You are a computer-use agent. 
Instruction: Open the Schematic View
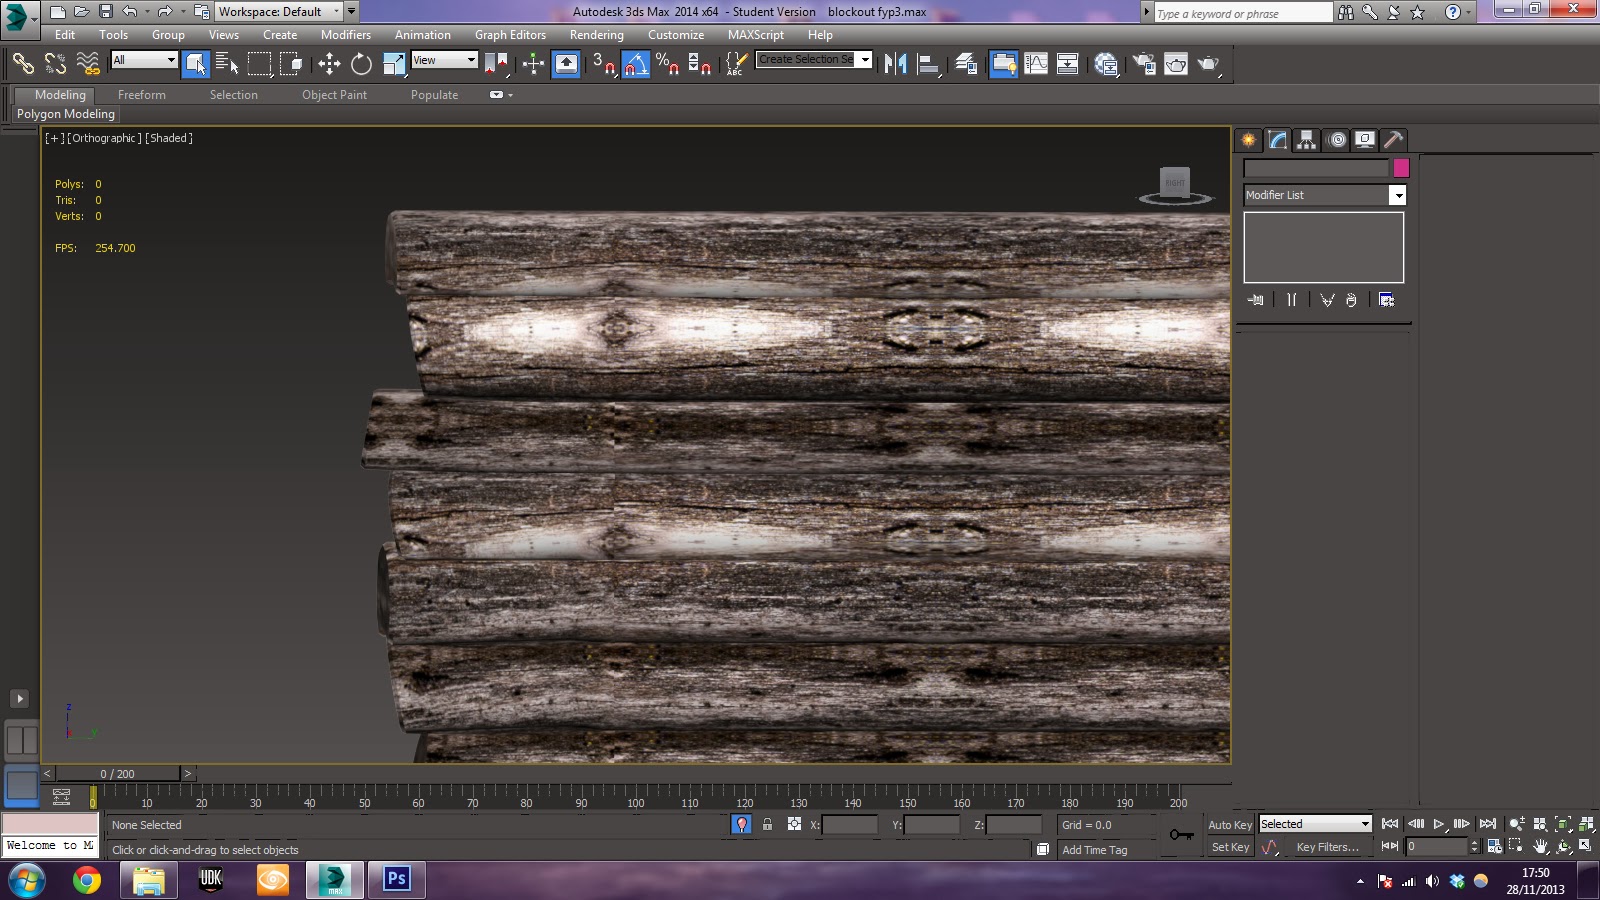tap(1067, 64)
